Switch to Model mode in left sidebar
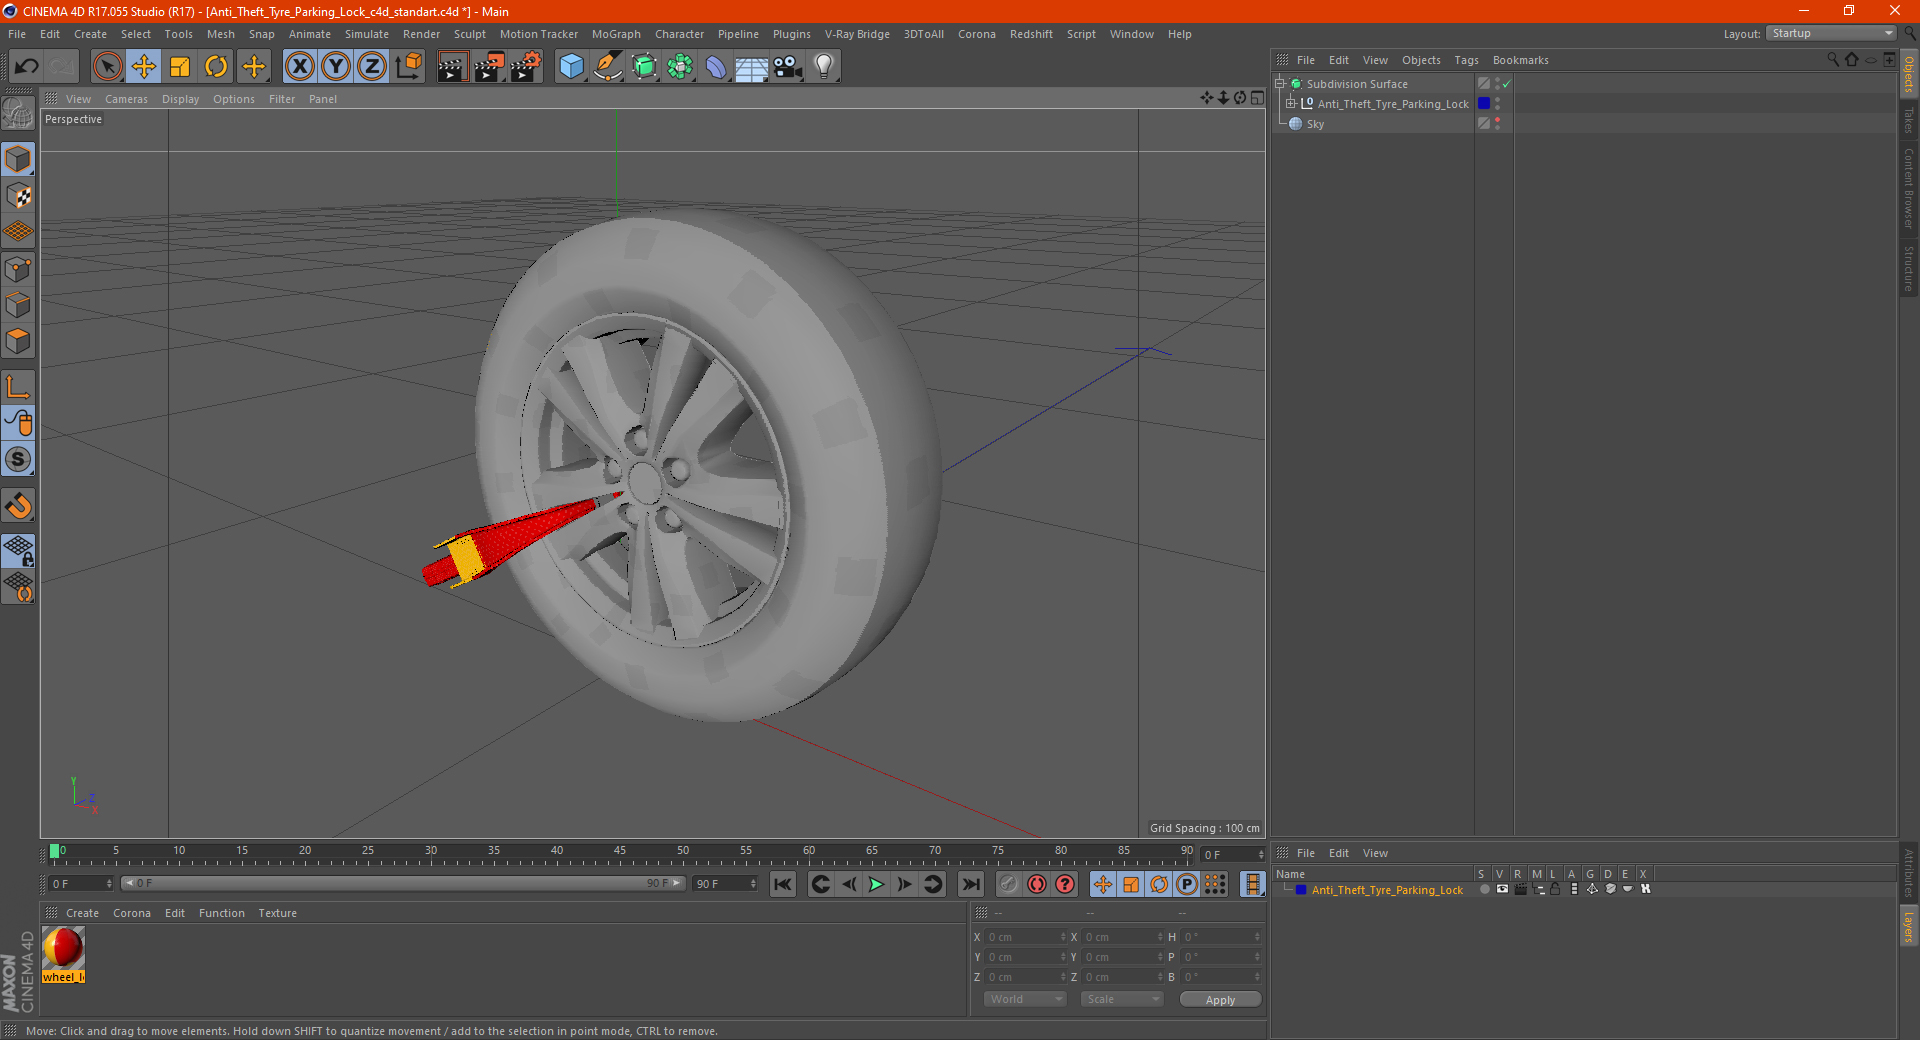 tap(18, 159)
